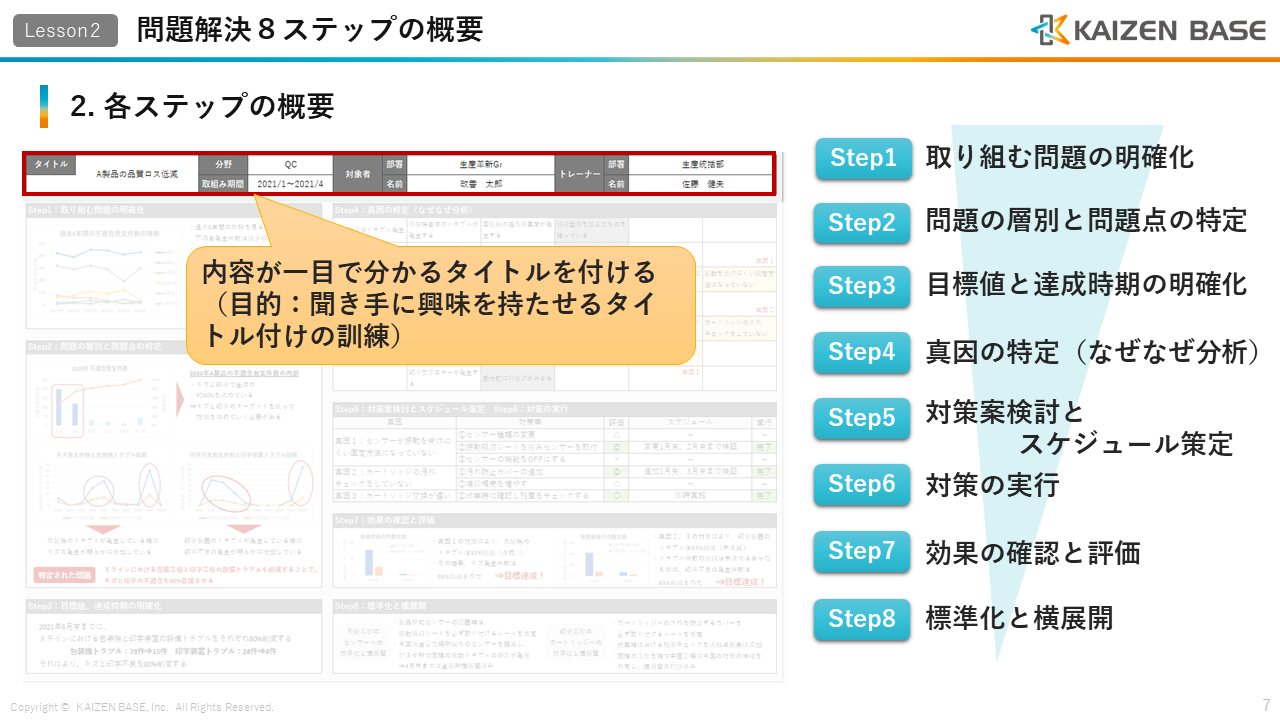Select text 真因の特定（なぜなぜ分析）
1280x720 pixels.
click(x=1092, y=352)
